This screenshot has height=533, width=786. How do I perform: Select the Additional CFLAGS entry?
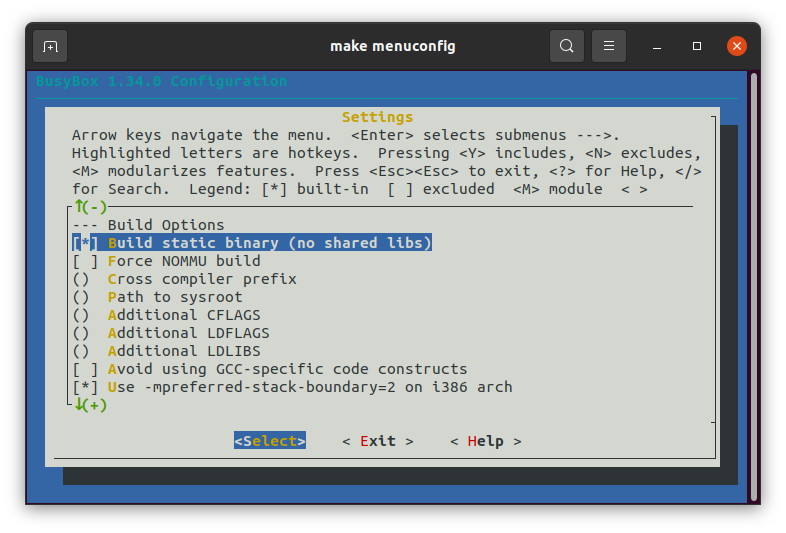pyautogui.click(x=166, y=315)
